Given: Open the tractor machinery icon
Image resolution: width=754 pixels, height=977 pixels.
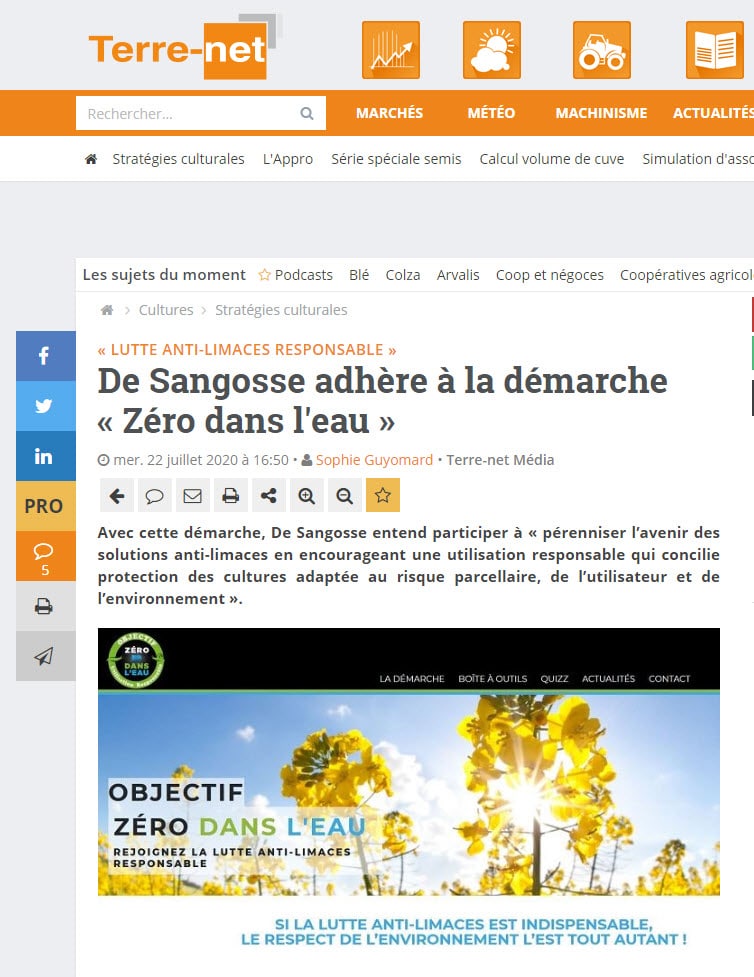Looking at the screenshot, I should pos(602,50).
